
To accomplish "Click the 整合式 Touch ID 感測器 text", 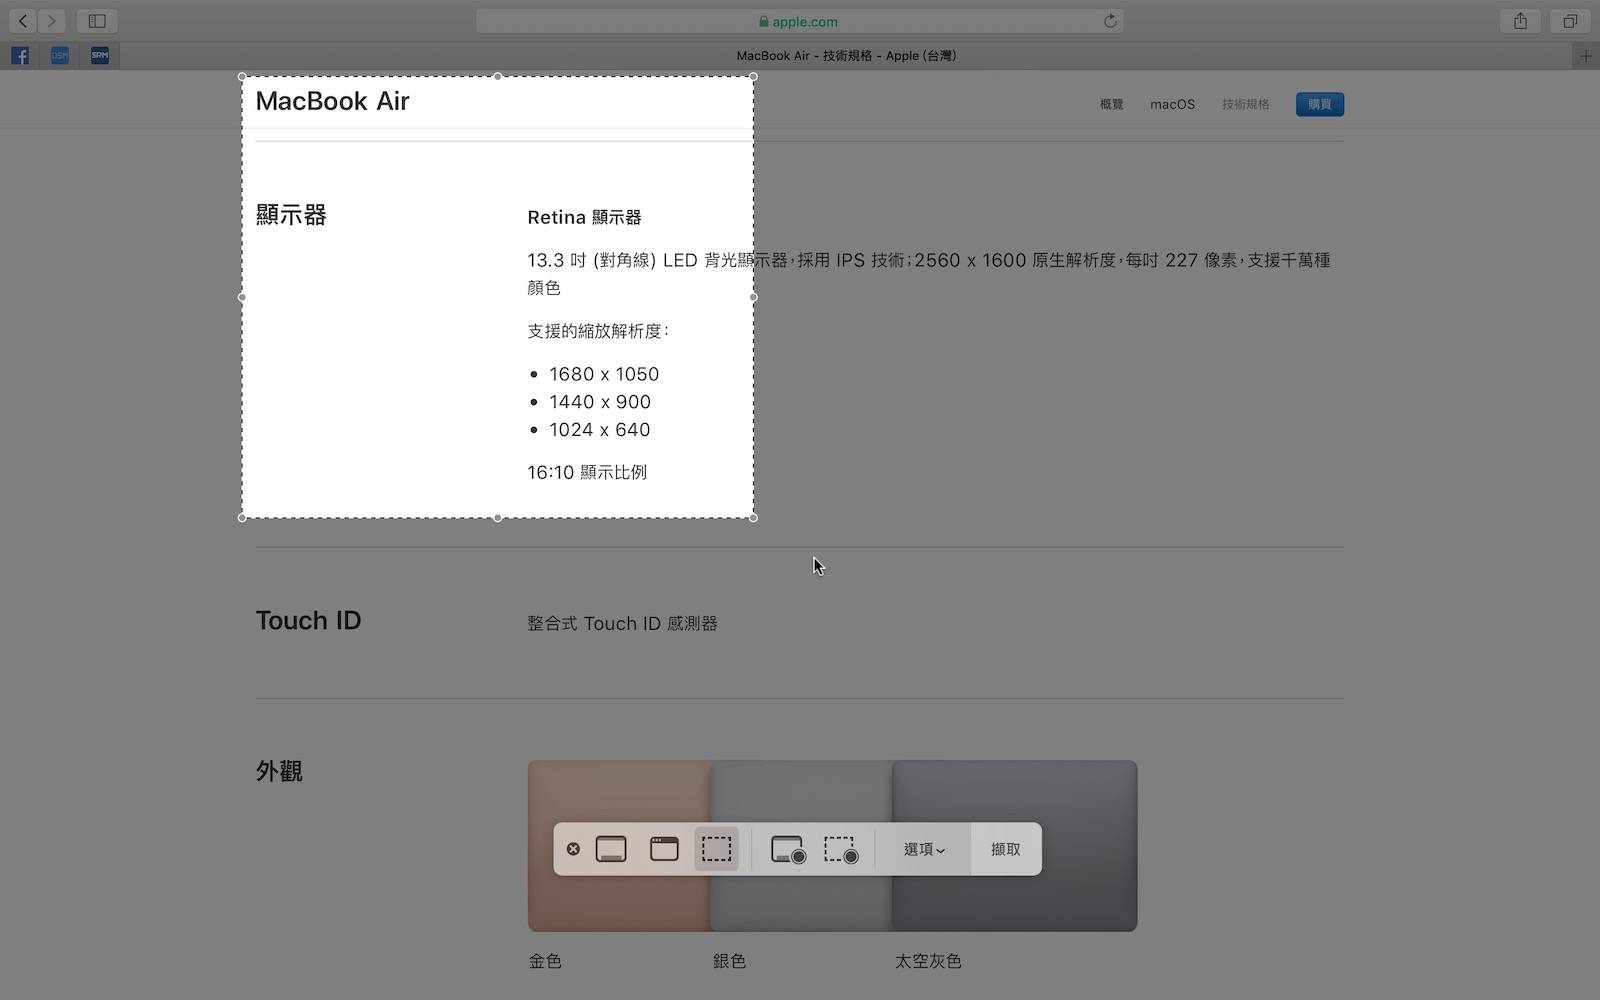I will point(622,623).
